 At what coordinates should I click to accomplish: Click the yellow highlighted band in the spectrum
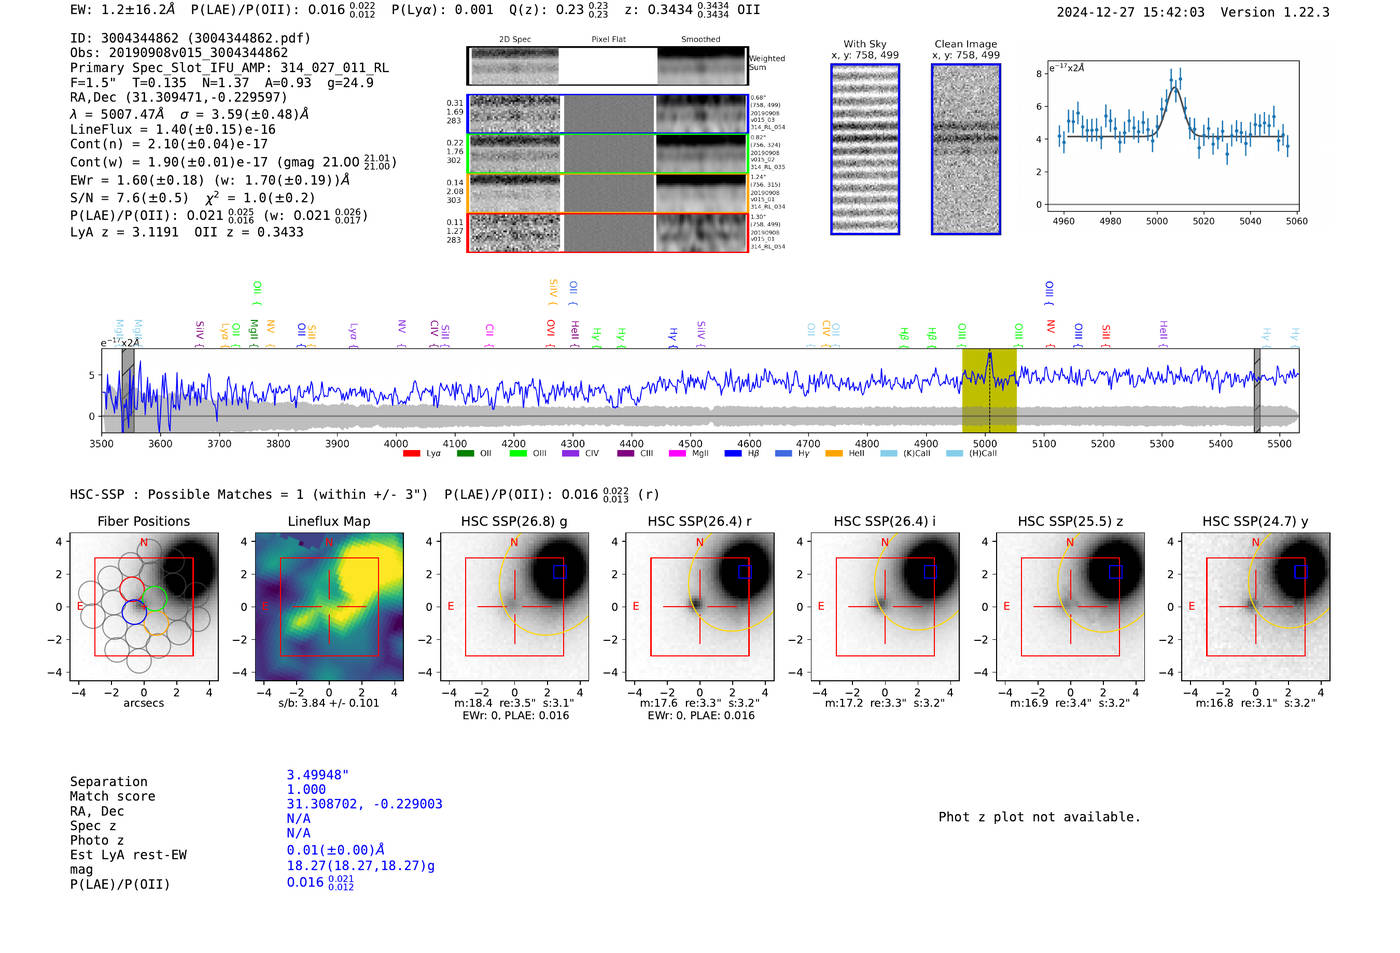989,390
